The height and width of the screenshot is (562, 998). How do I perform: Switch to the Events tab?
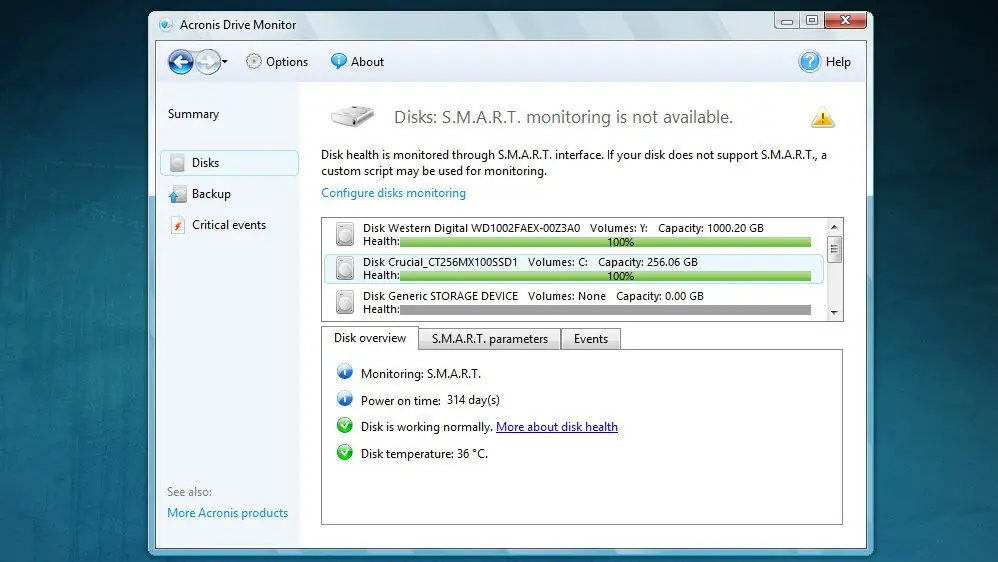[x=591, y=339]
